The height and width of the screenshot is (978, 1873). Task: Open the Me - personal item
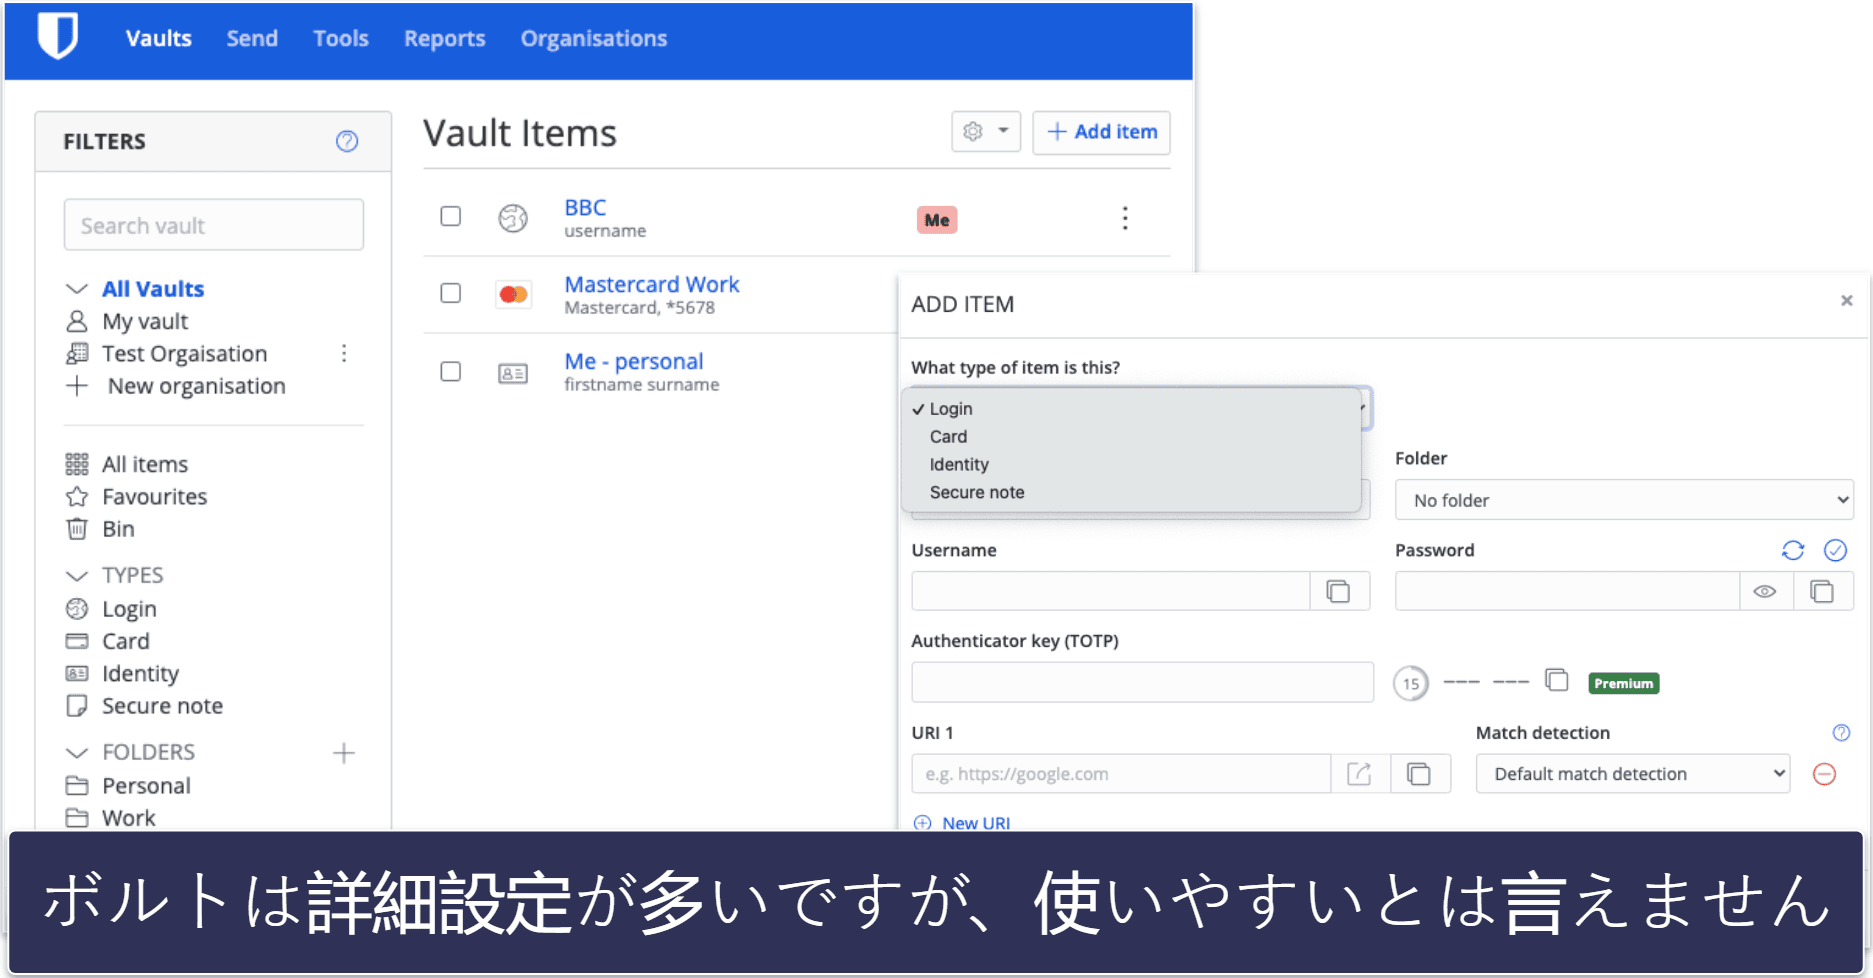point(634,361)
